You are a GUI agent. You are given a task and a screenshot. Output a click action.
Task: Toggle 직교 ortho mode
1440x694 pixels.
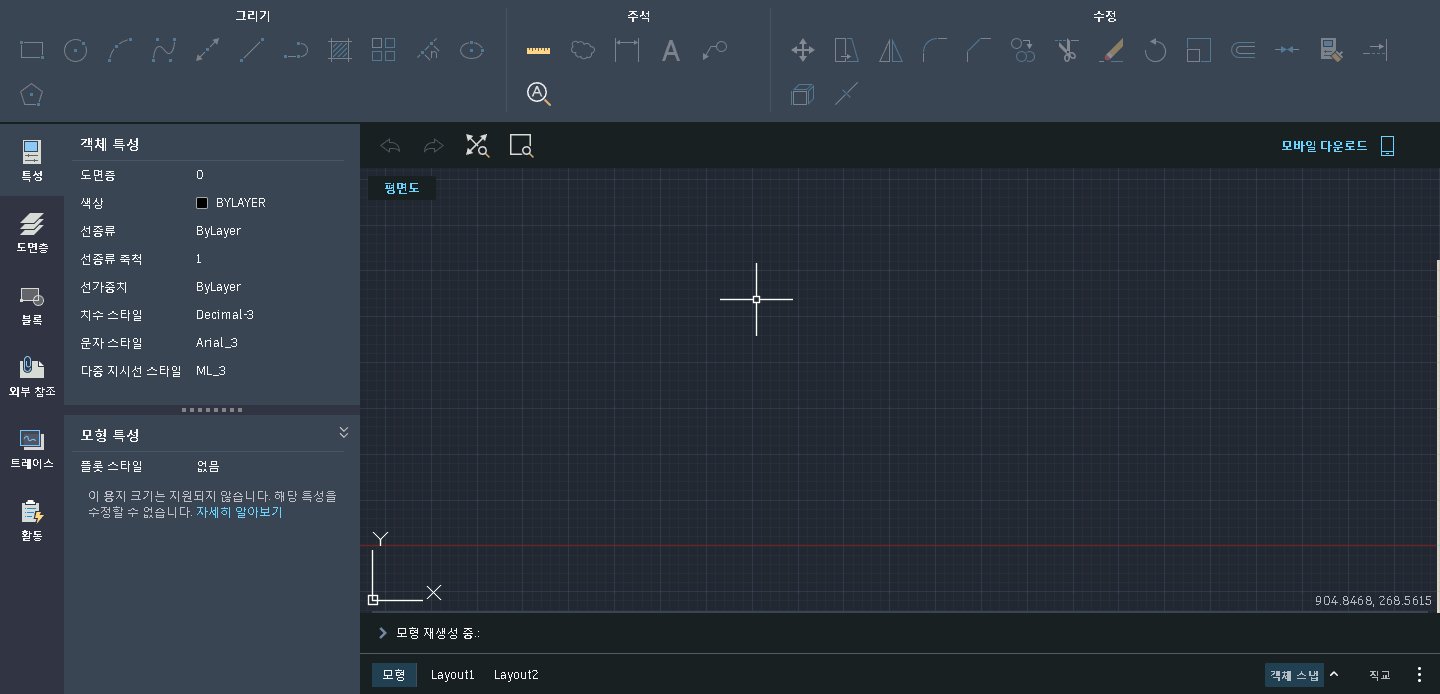tap(1380, 675)
